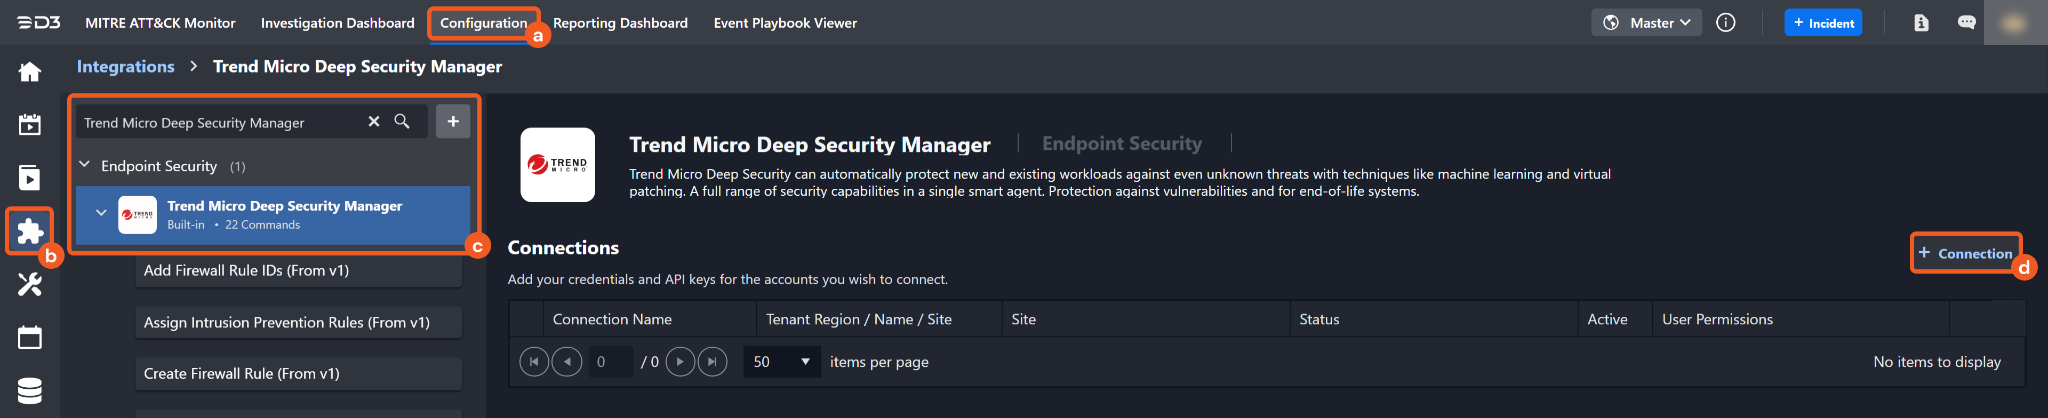
Task: Click the add Incident button
Action: 1823,23
